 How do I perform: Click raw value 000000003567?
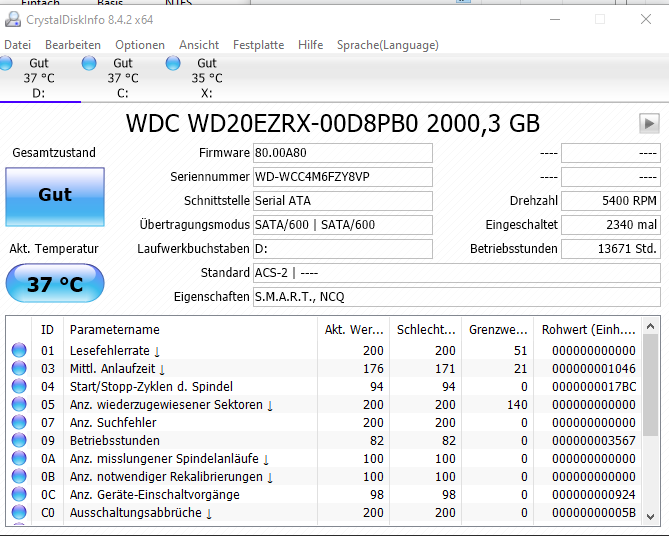[x=593, y=440]
